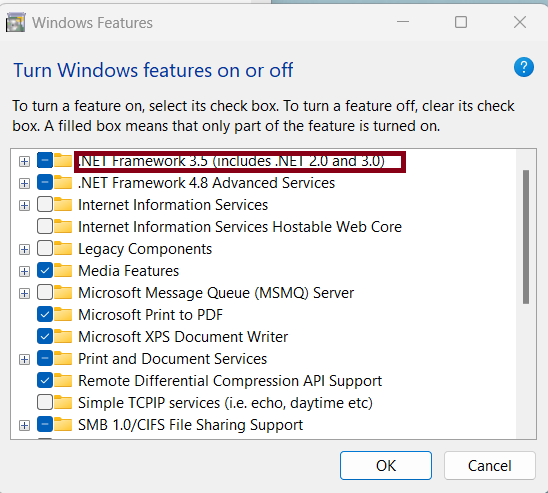The image size is (548, 493).
Task: Click the Cancel button
Action: tap(490, 465)
